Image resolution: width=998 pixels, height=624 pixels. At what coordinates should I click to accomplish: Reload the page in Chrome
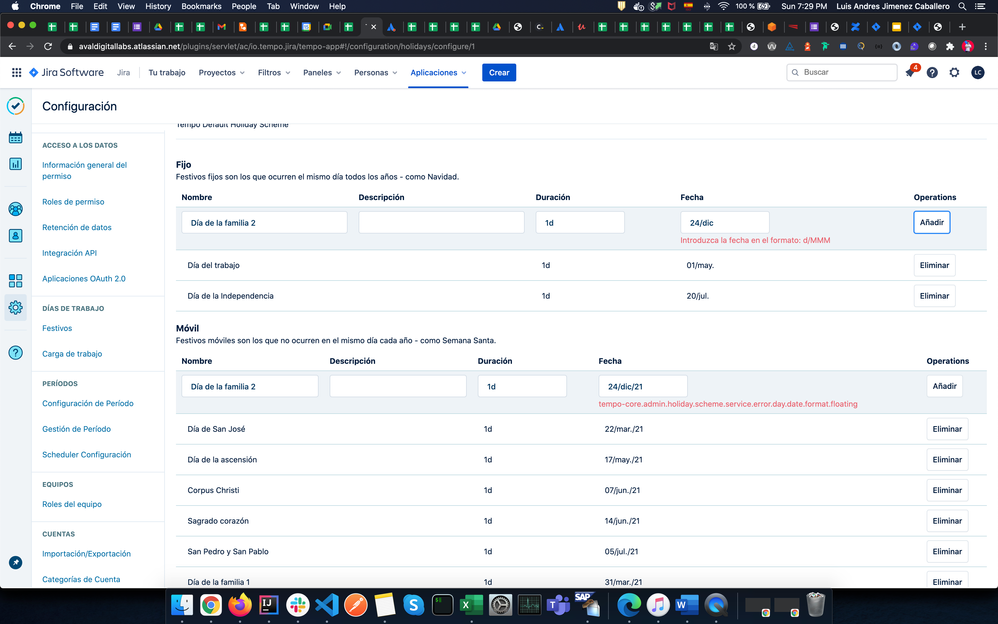tap(48, 46)
